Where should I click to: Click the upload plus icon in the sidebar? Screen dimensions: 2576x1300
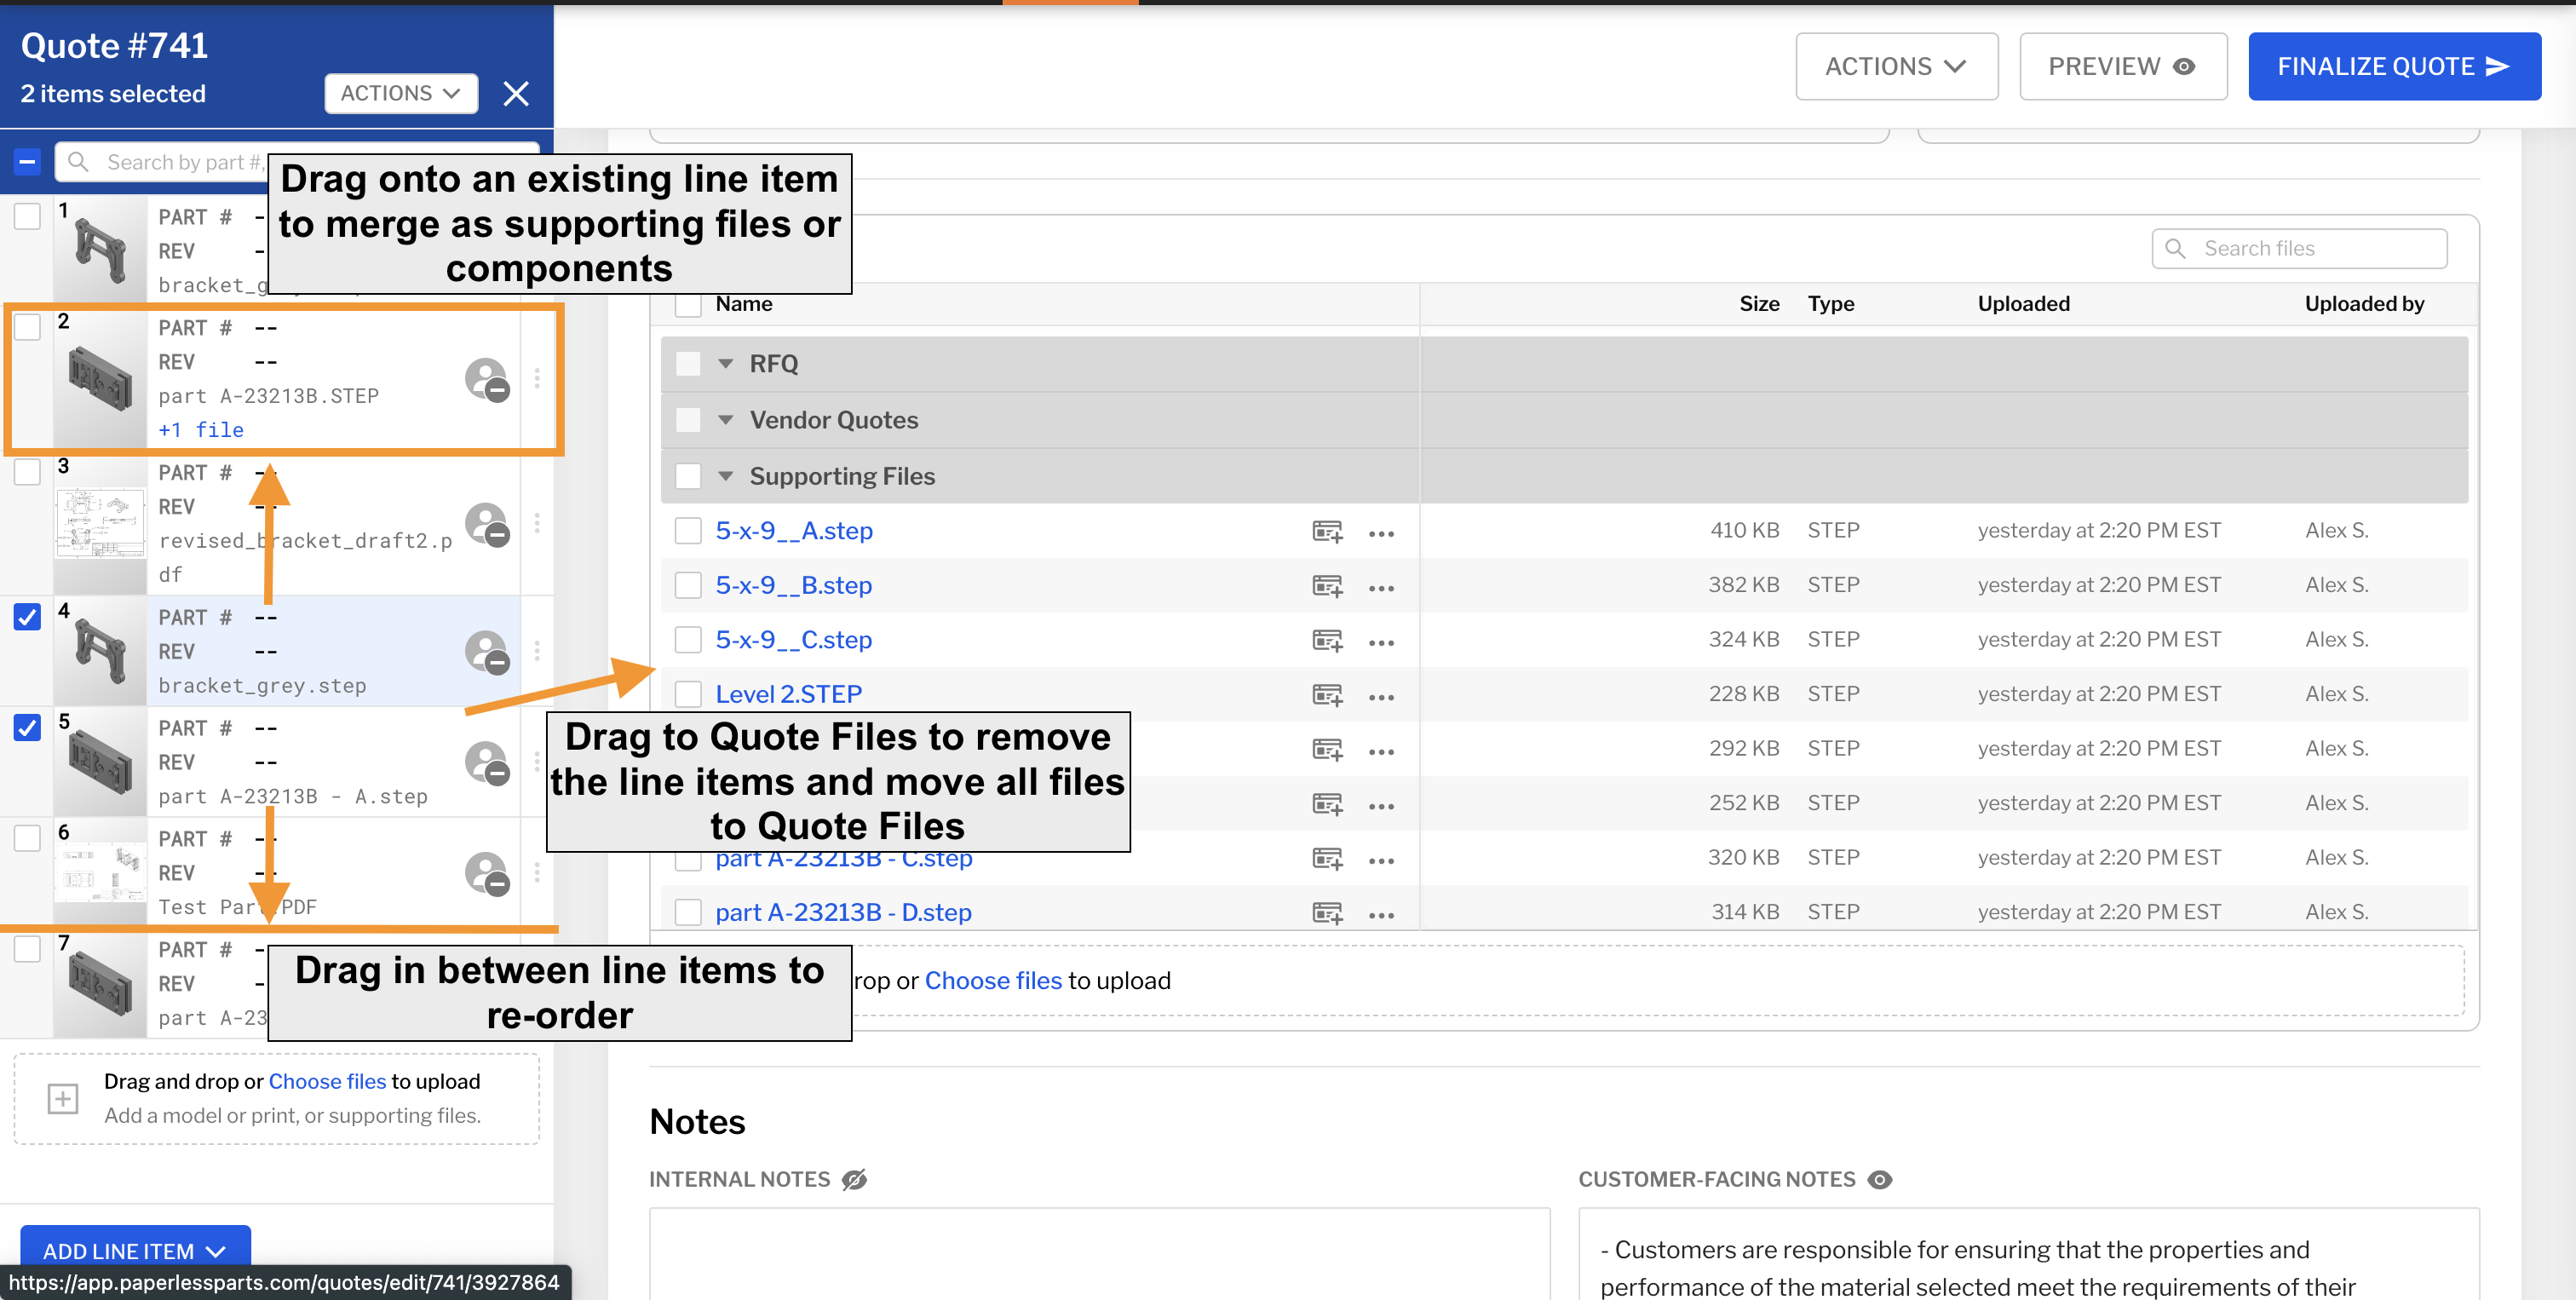pyautogui.click(x=62, y=1097)
